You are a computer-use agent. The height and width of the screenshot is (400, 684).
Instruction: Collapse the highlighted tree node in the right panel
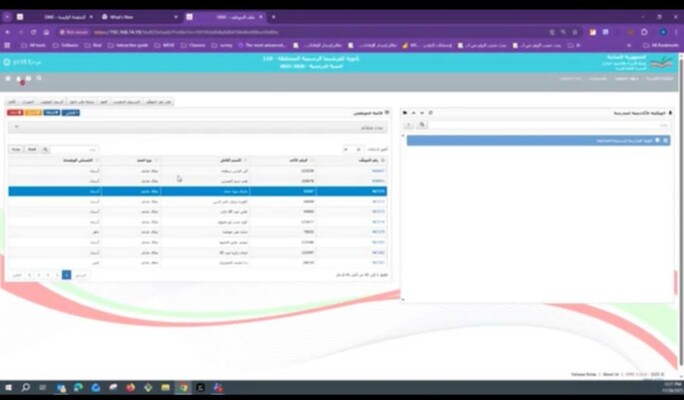667,140
